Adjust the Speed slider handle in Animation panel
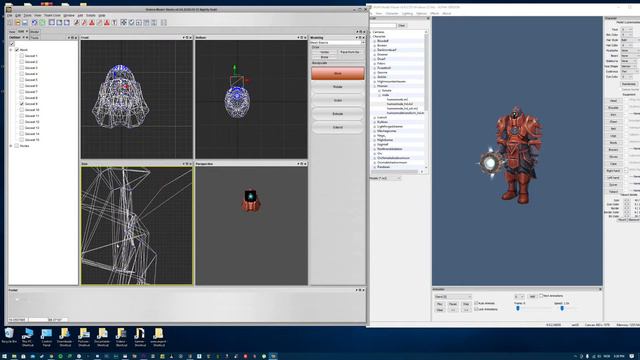 pyautogui.click(x=562, y=308)
